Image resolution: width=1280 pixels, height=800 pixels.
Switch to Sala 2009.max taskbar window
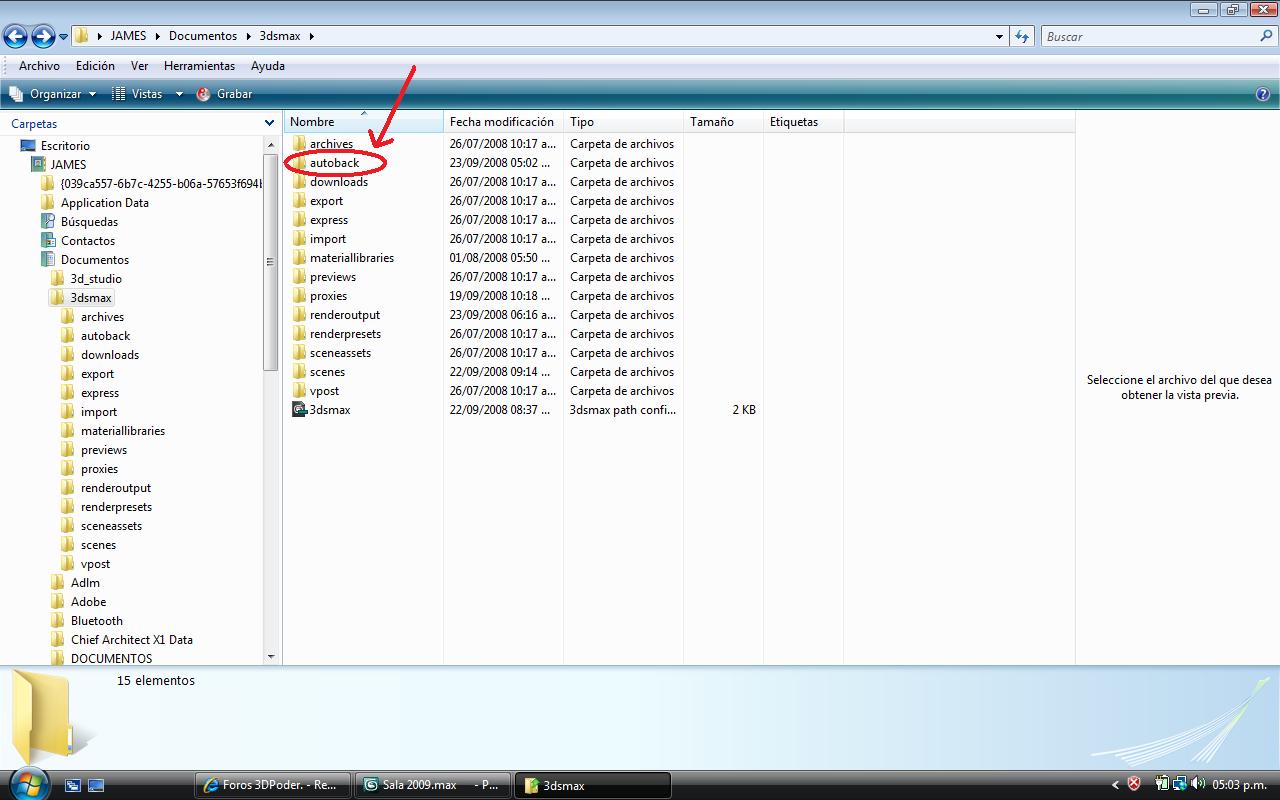(432, 785)
